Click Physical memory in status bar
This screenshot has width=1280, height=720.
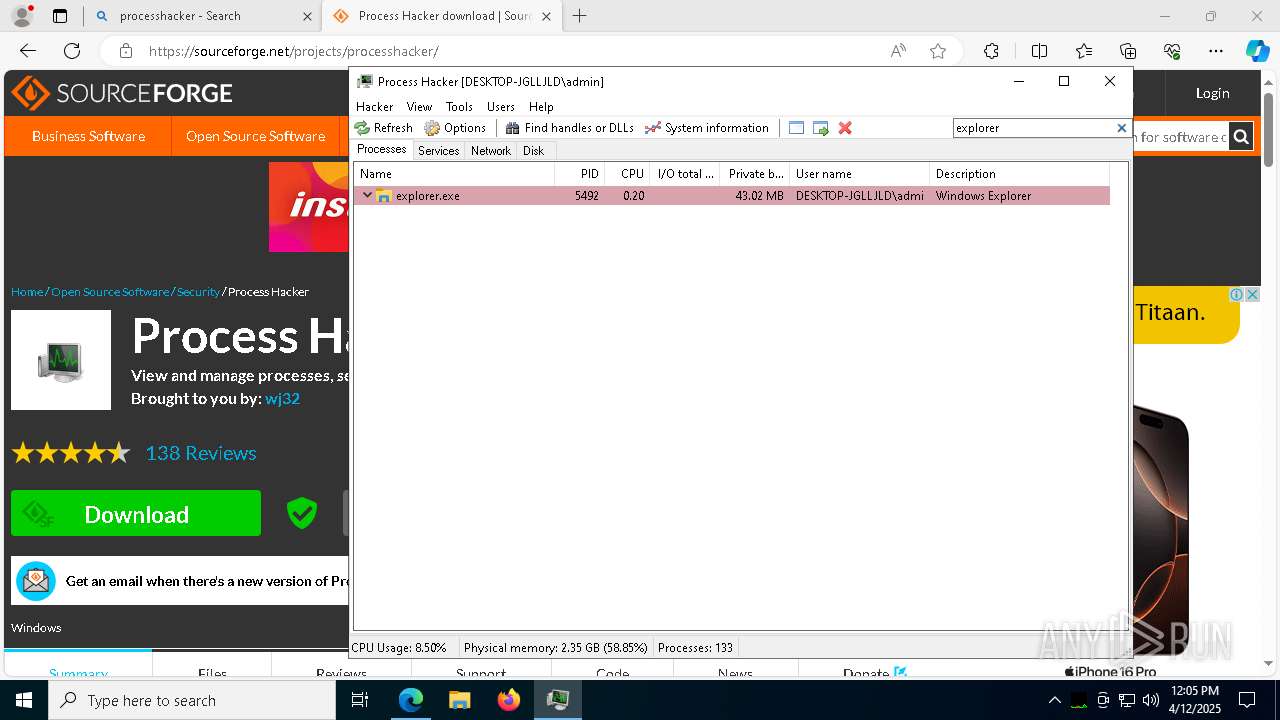556,648
